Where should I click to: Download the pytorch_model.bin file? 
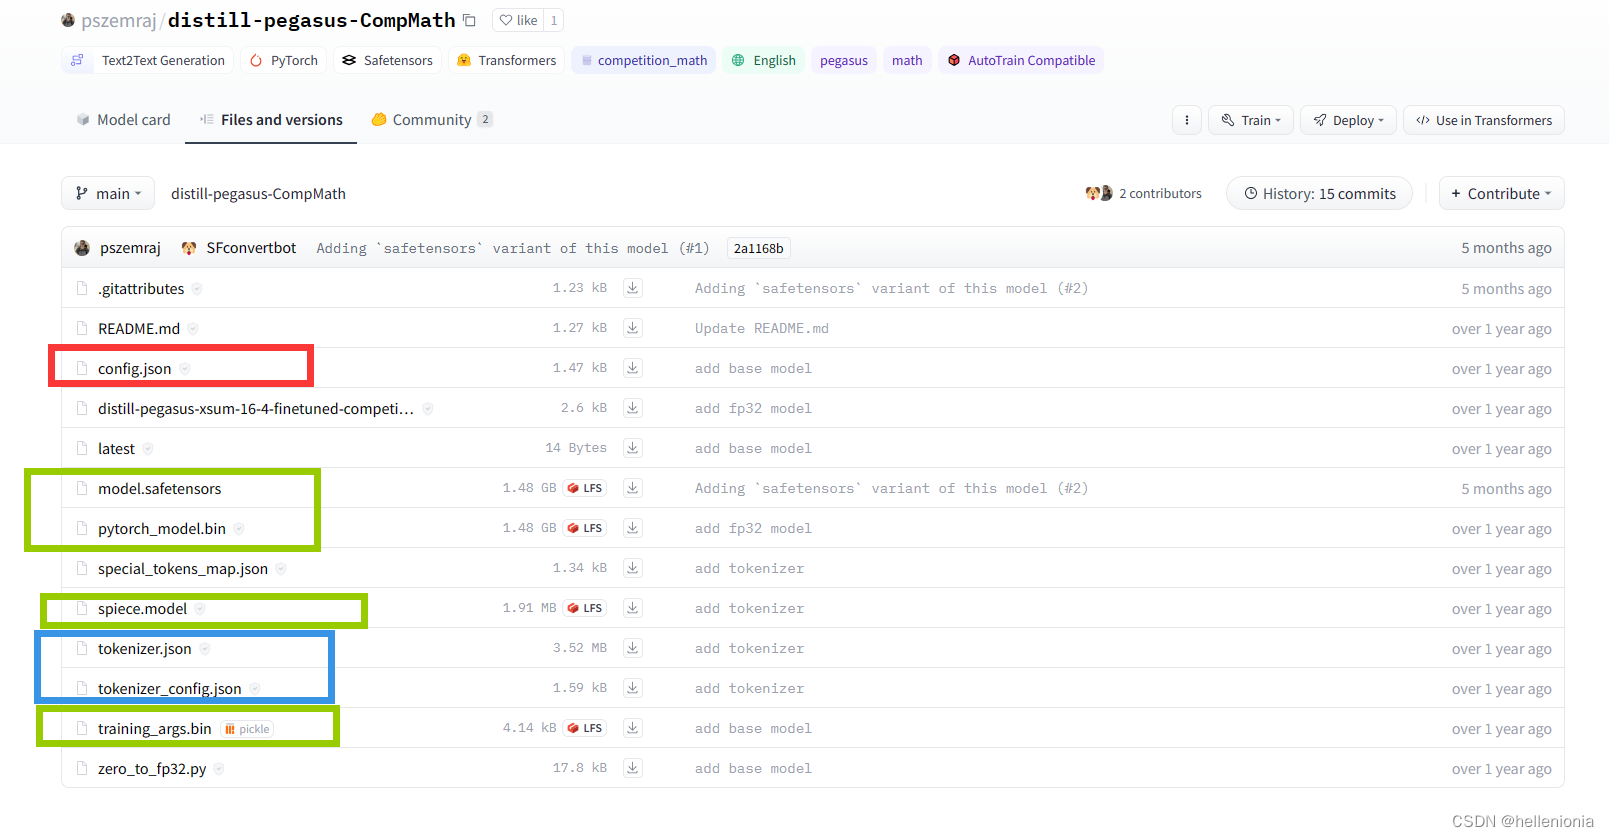tap(633, 528)
